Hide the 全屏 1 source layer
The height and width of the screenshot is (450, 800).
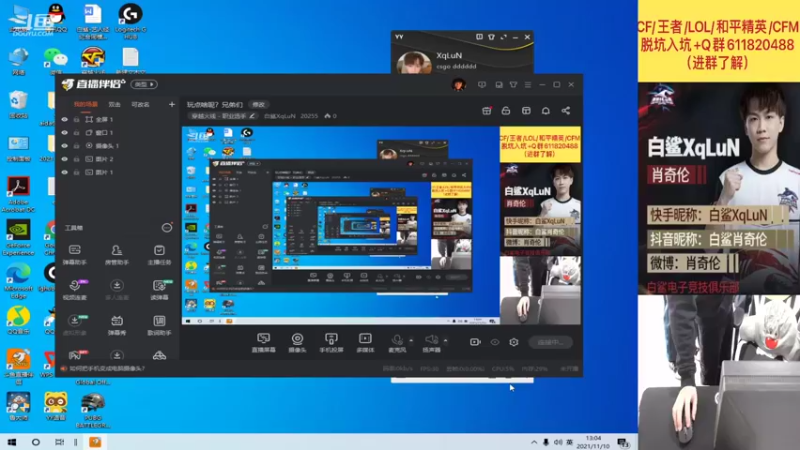[x=64, y=119]
